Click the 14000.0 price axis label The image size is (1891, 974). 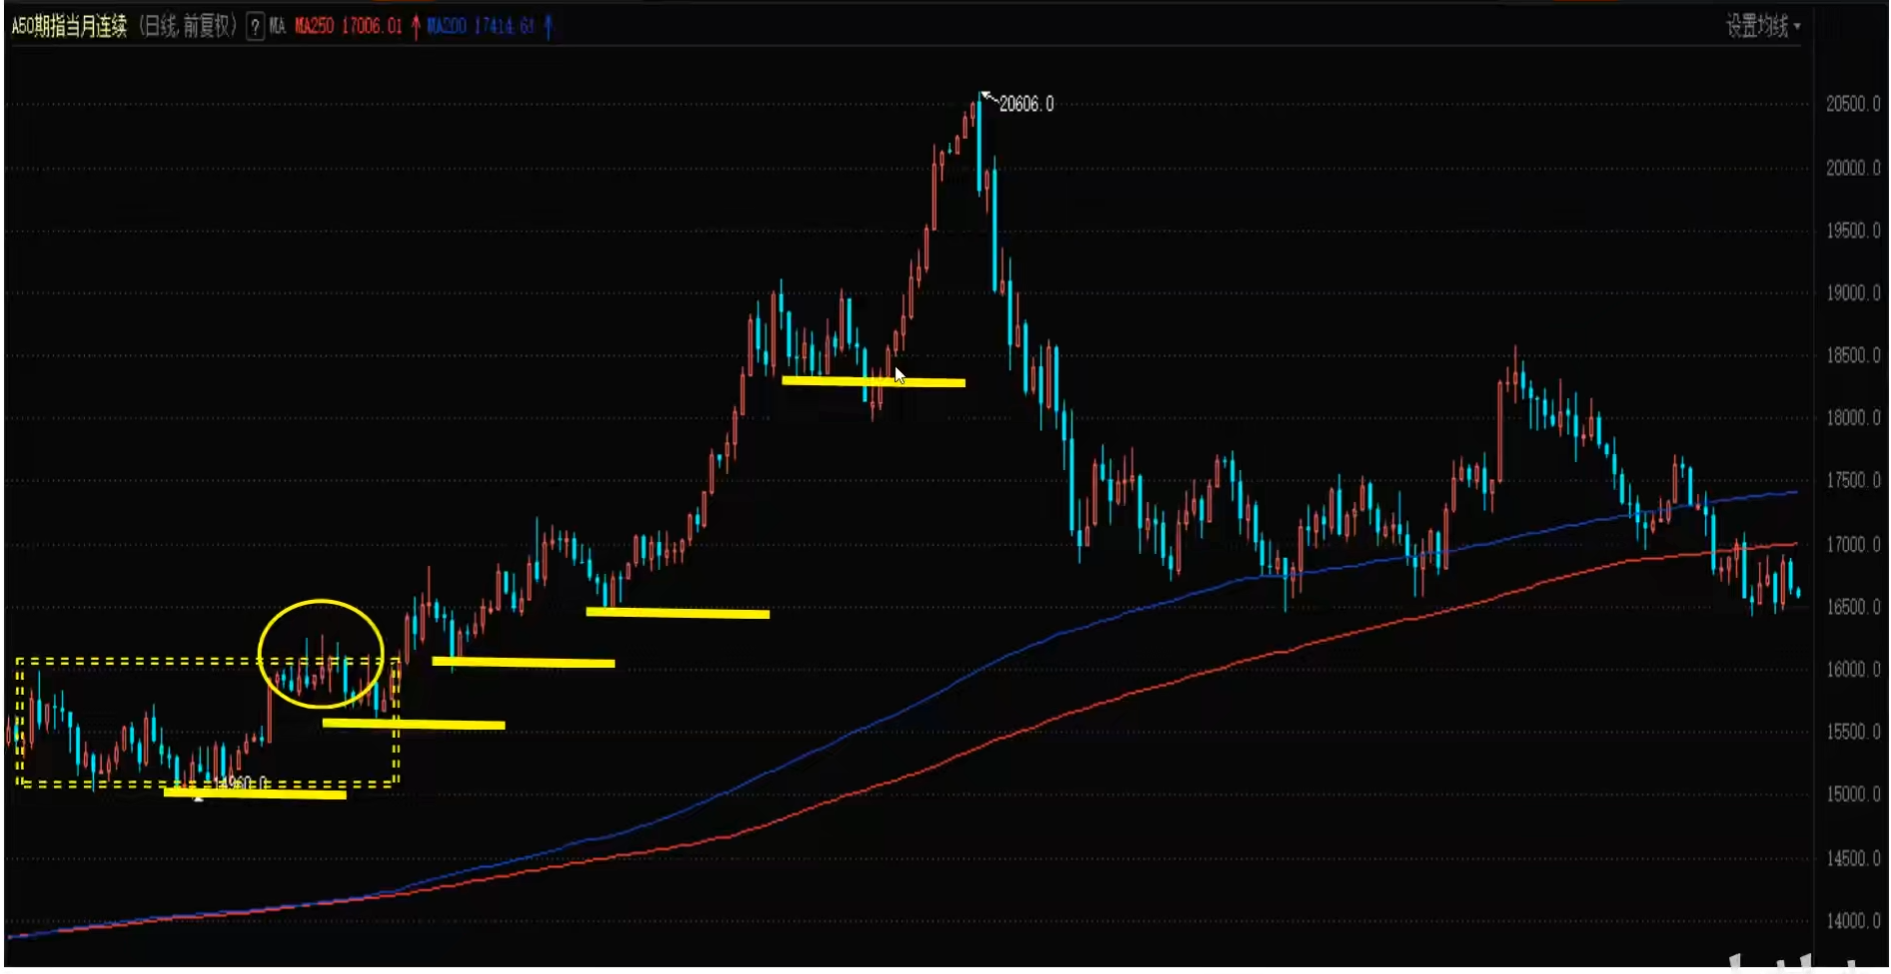(1853, 921)
